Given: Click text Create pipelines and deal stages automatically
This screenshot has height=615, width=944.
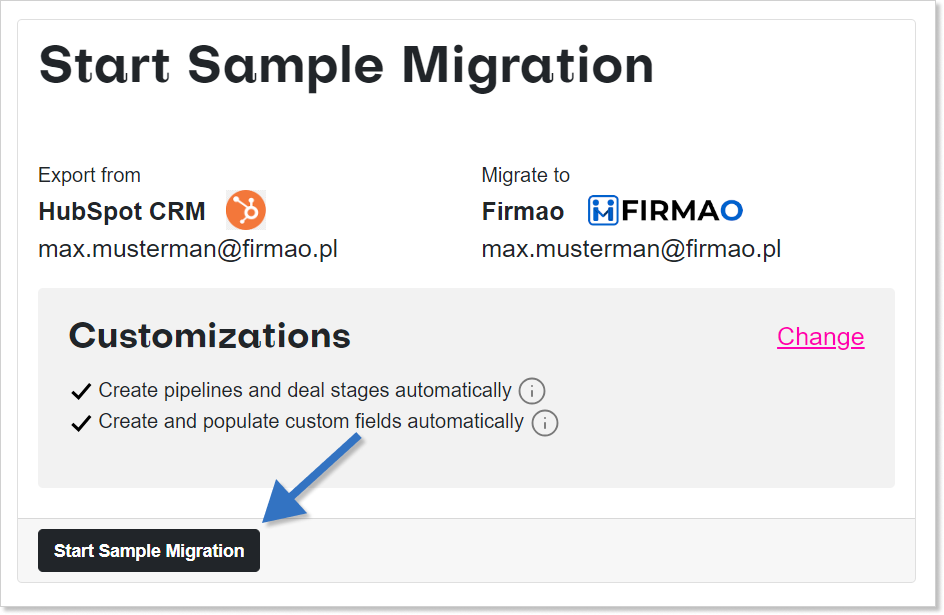Looking at the screenshot, I should pos(305,391).
